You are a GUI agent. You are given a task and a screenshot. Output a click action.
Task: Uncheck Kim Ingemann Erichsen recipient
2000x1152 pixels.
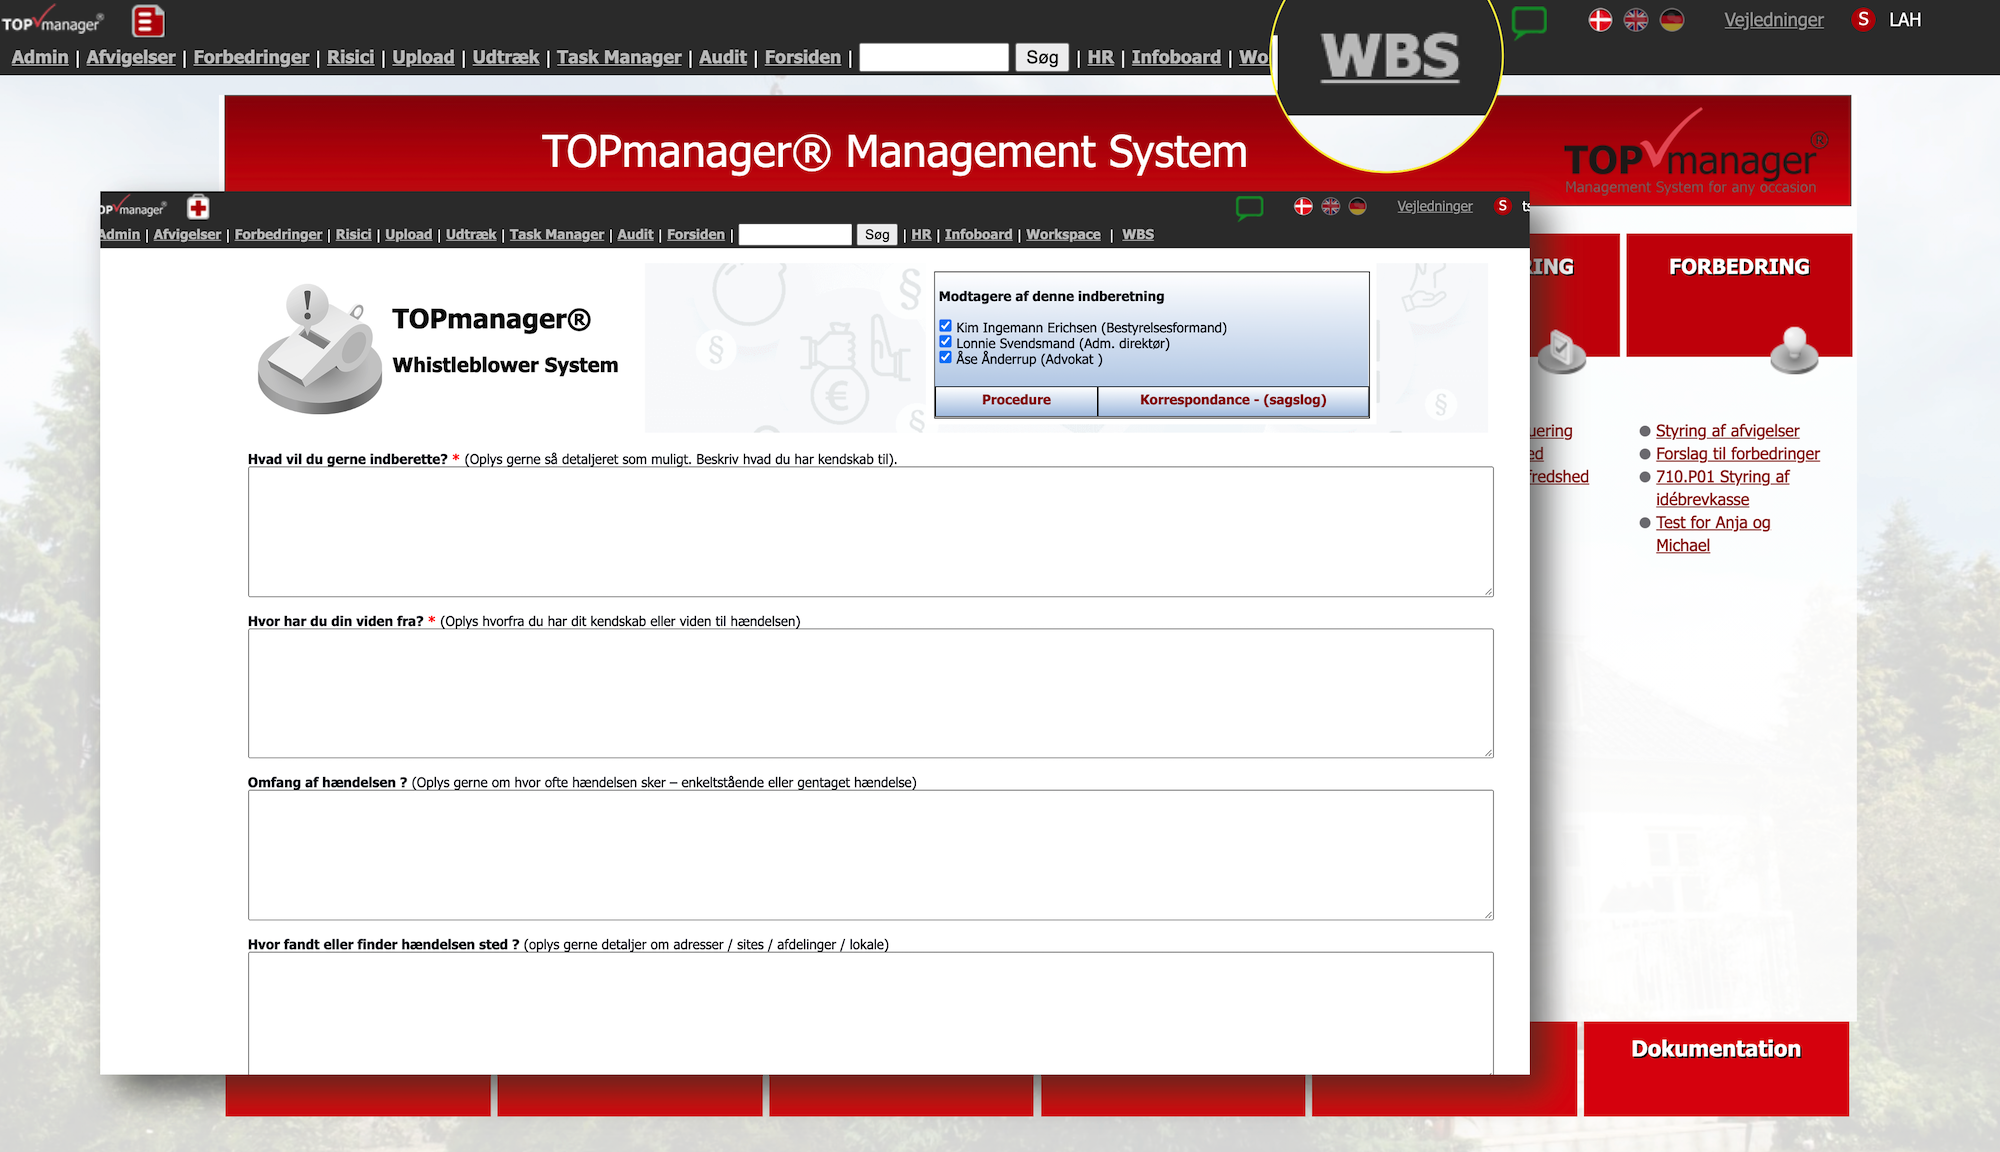[x=945, y=326]
